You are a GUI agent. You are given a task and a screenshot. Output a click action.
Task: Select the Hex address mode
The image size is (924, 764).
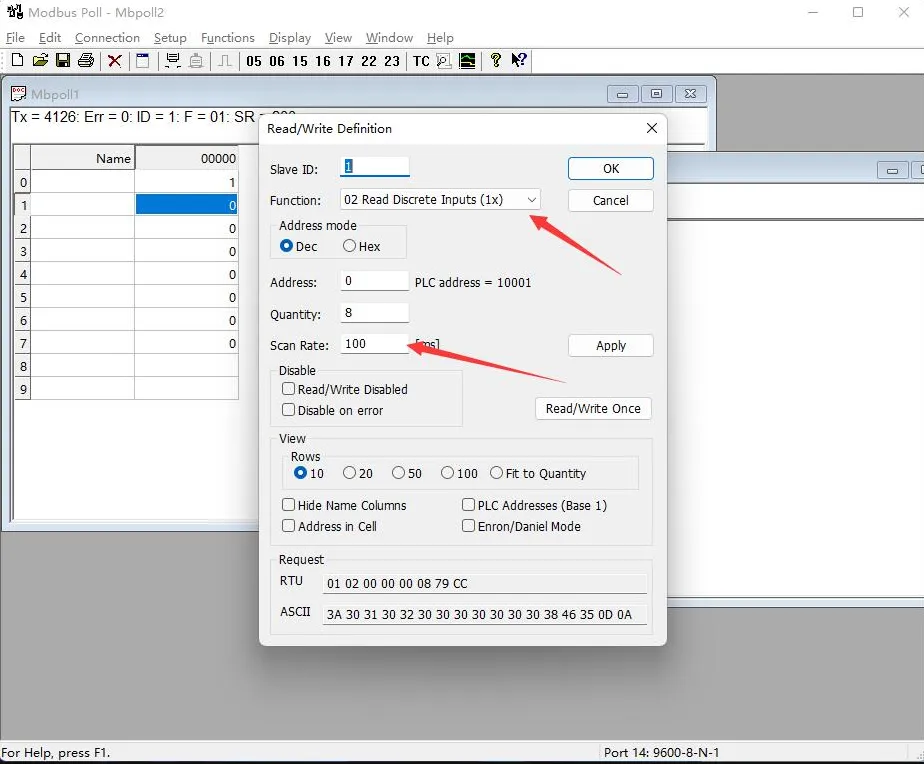(349, 246)
